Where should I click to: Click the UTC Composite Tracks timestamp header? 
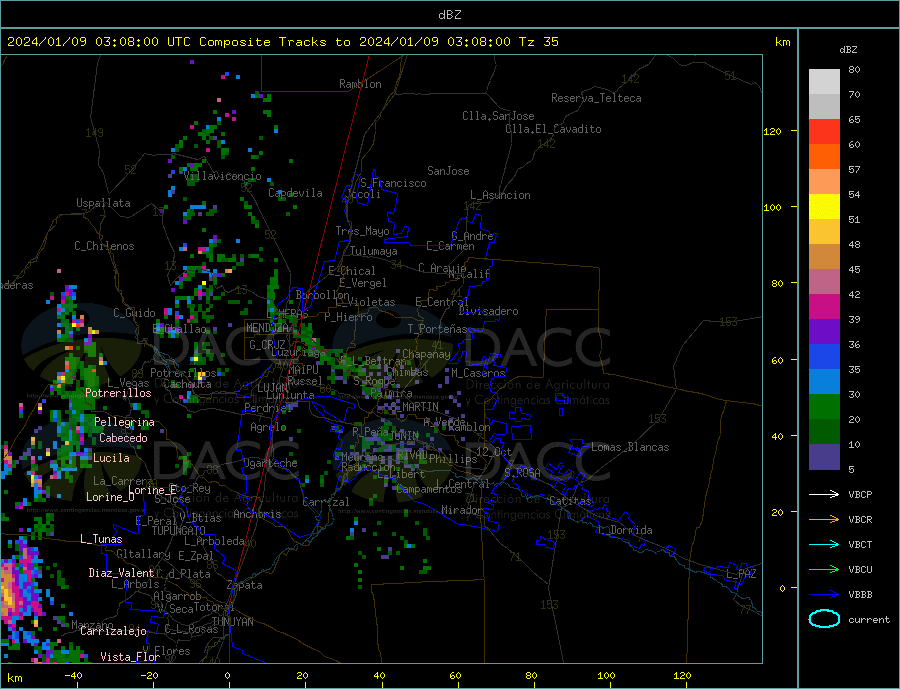point(282,42)
